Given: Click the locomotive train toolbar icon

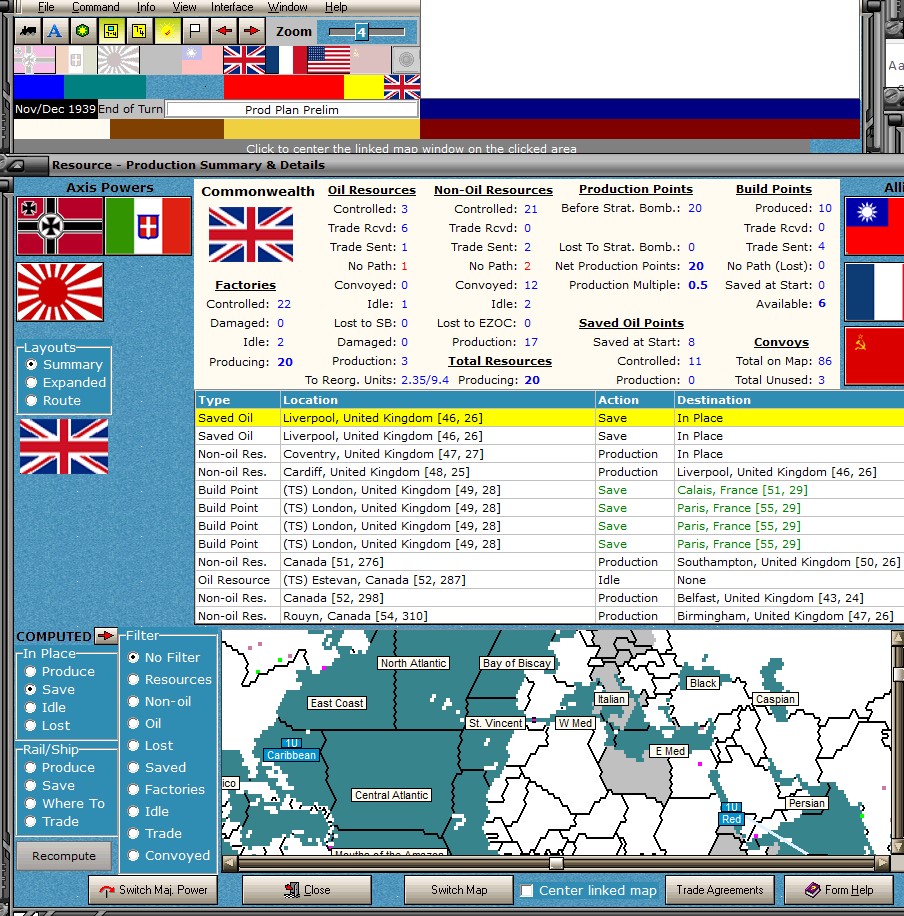Looking at the screenshot, I should 27,31.
